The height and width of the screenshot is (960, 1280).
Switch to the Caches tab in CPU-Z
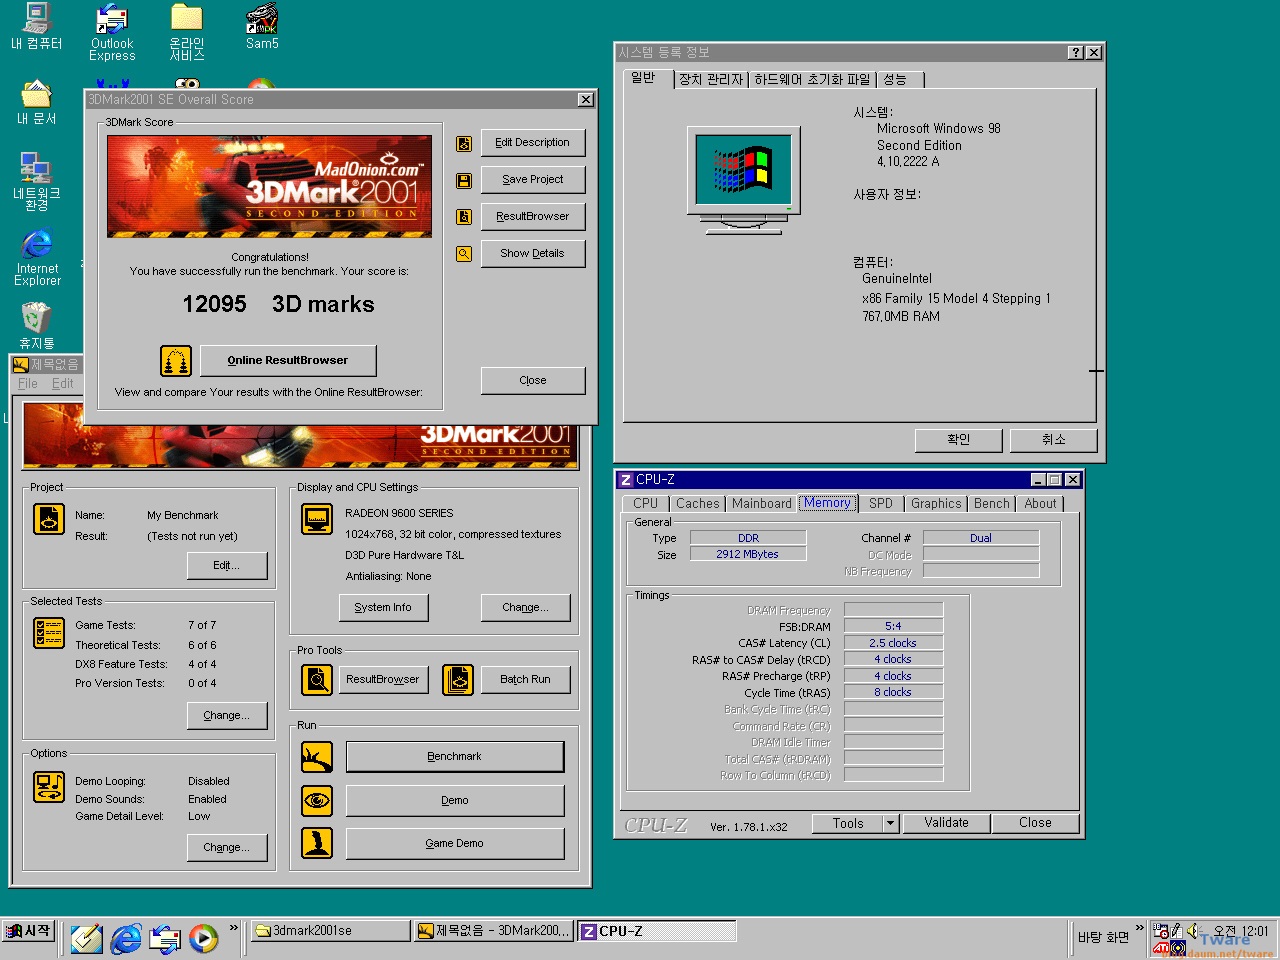pyautogui.click(x=697, y=504)
